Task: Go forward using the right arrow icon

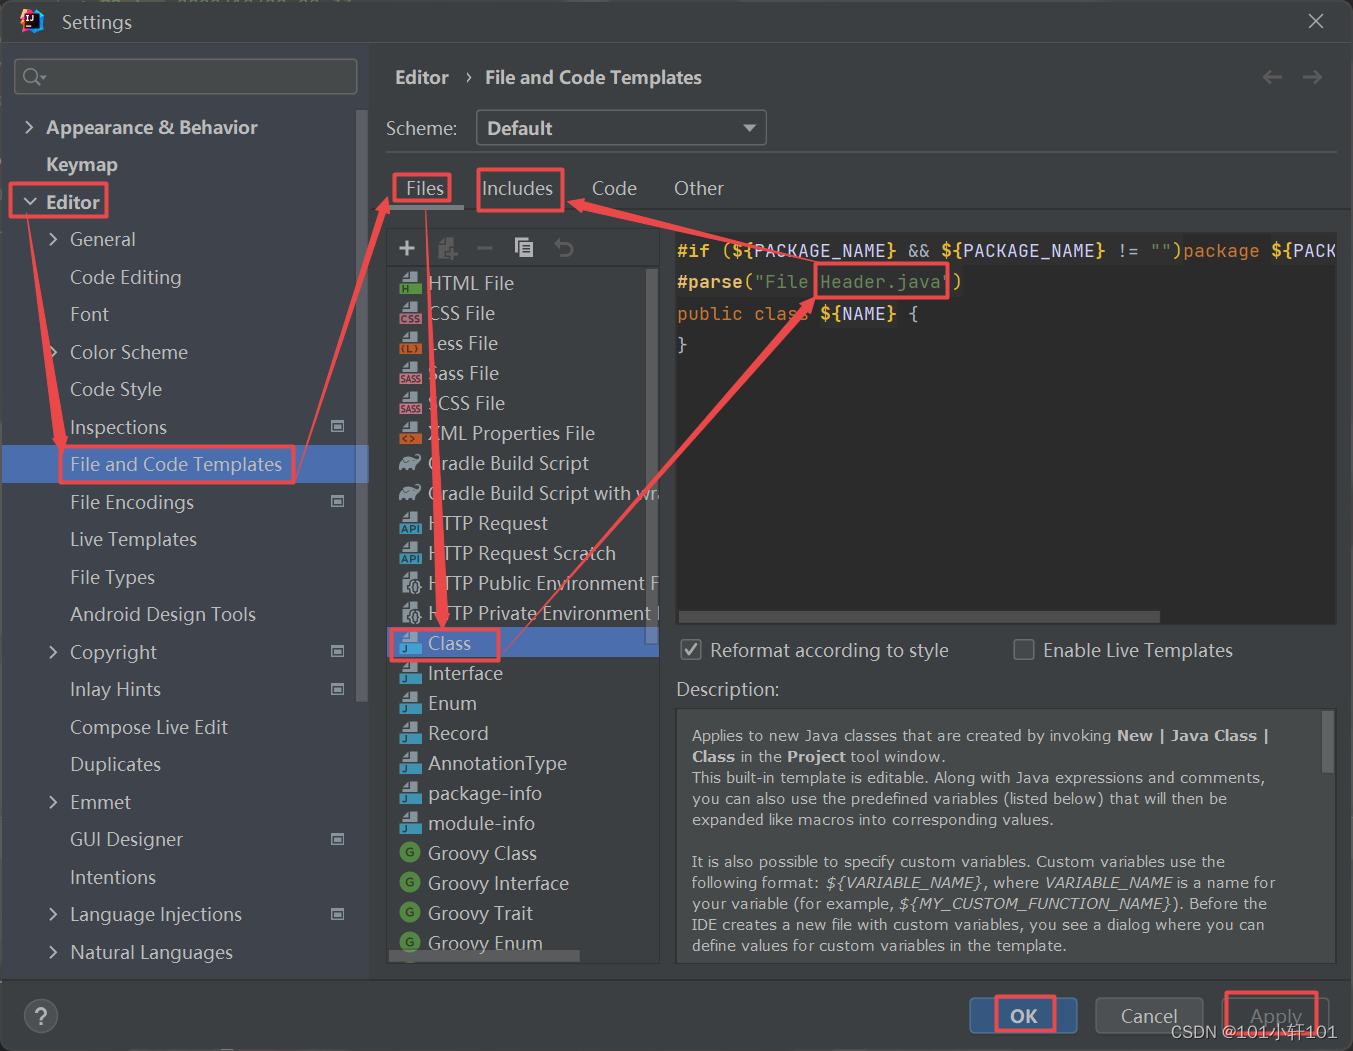Action: click(x=1312, y=77)
